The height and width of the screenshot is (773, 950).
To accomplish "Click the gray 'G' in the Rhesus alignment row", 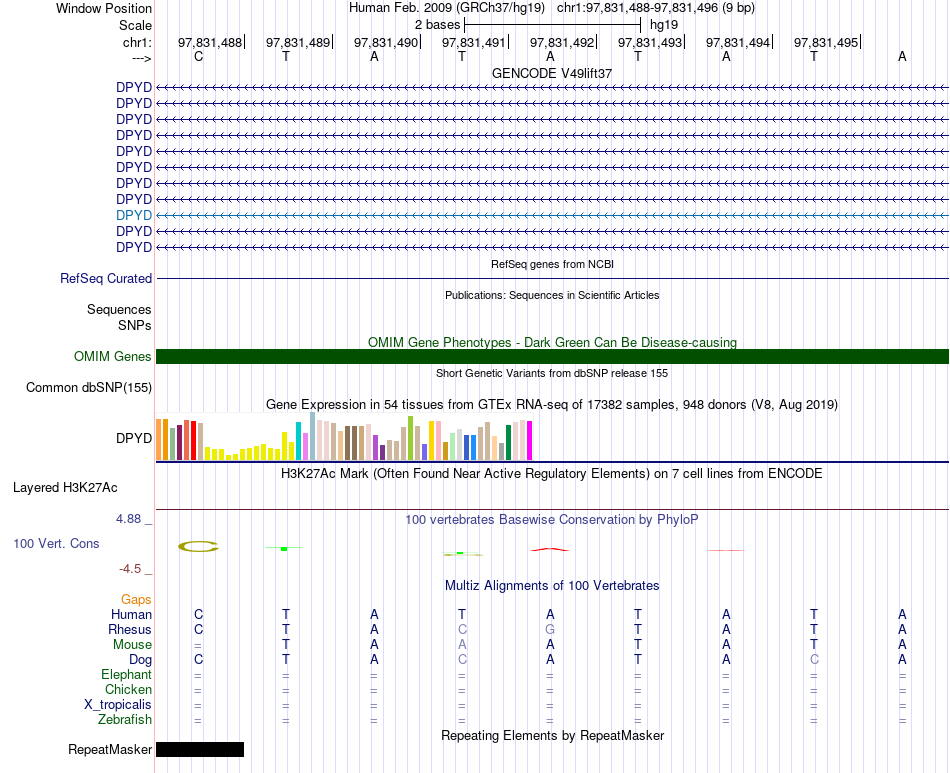I will pyautogui.click(x=550, y=630).
